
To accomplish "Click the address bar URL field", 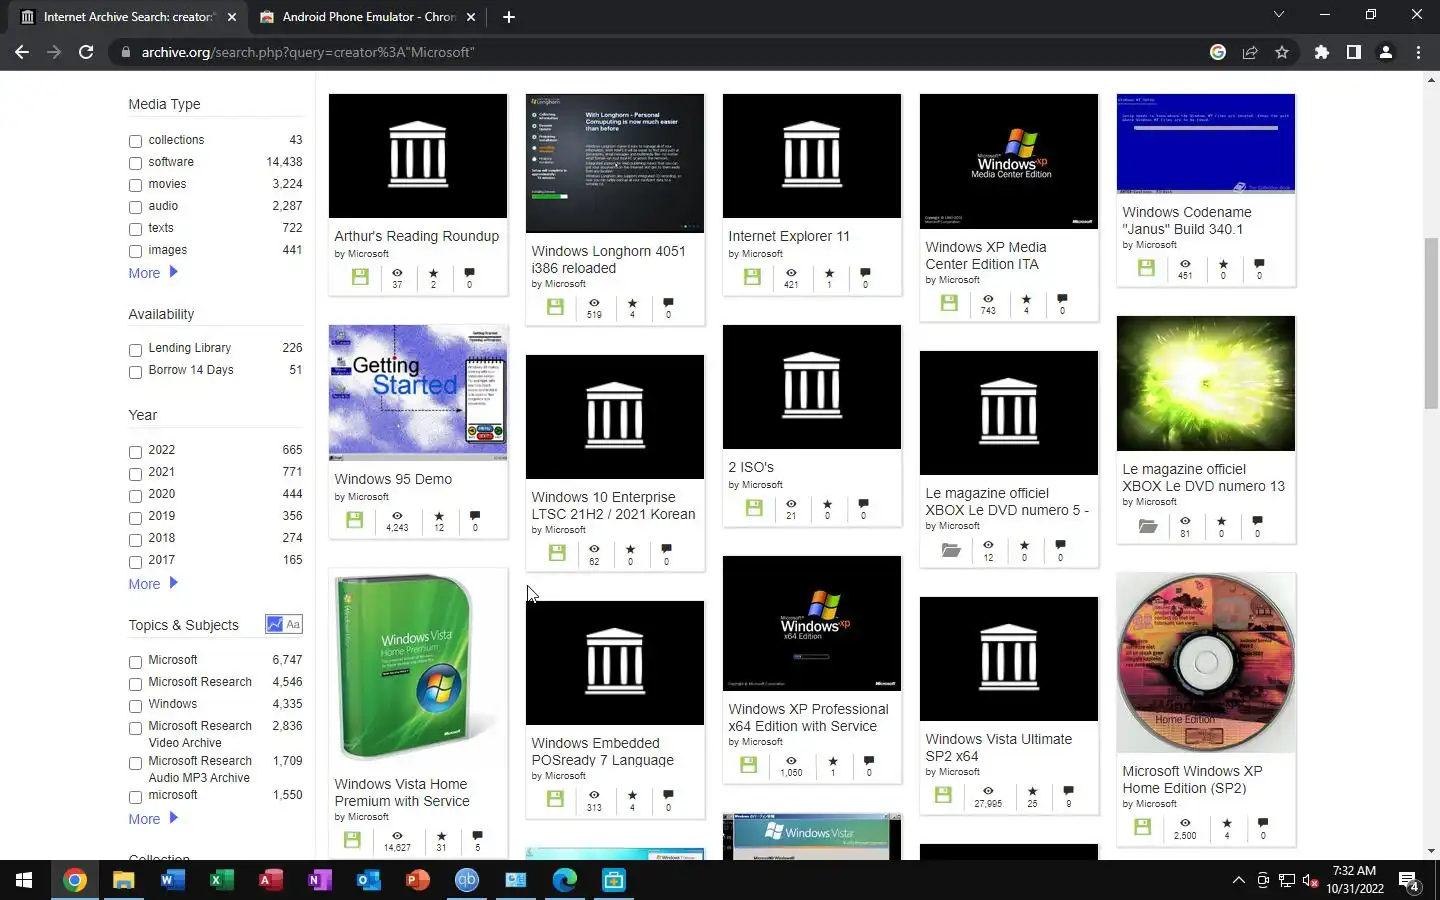I will tap(660, 52).
